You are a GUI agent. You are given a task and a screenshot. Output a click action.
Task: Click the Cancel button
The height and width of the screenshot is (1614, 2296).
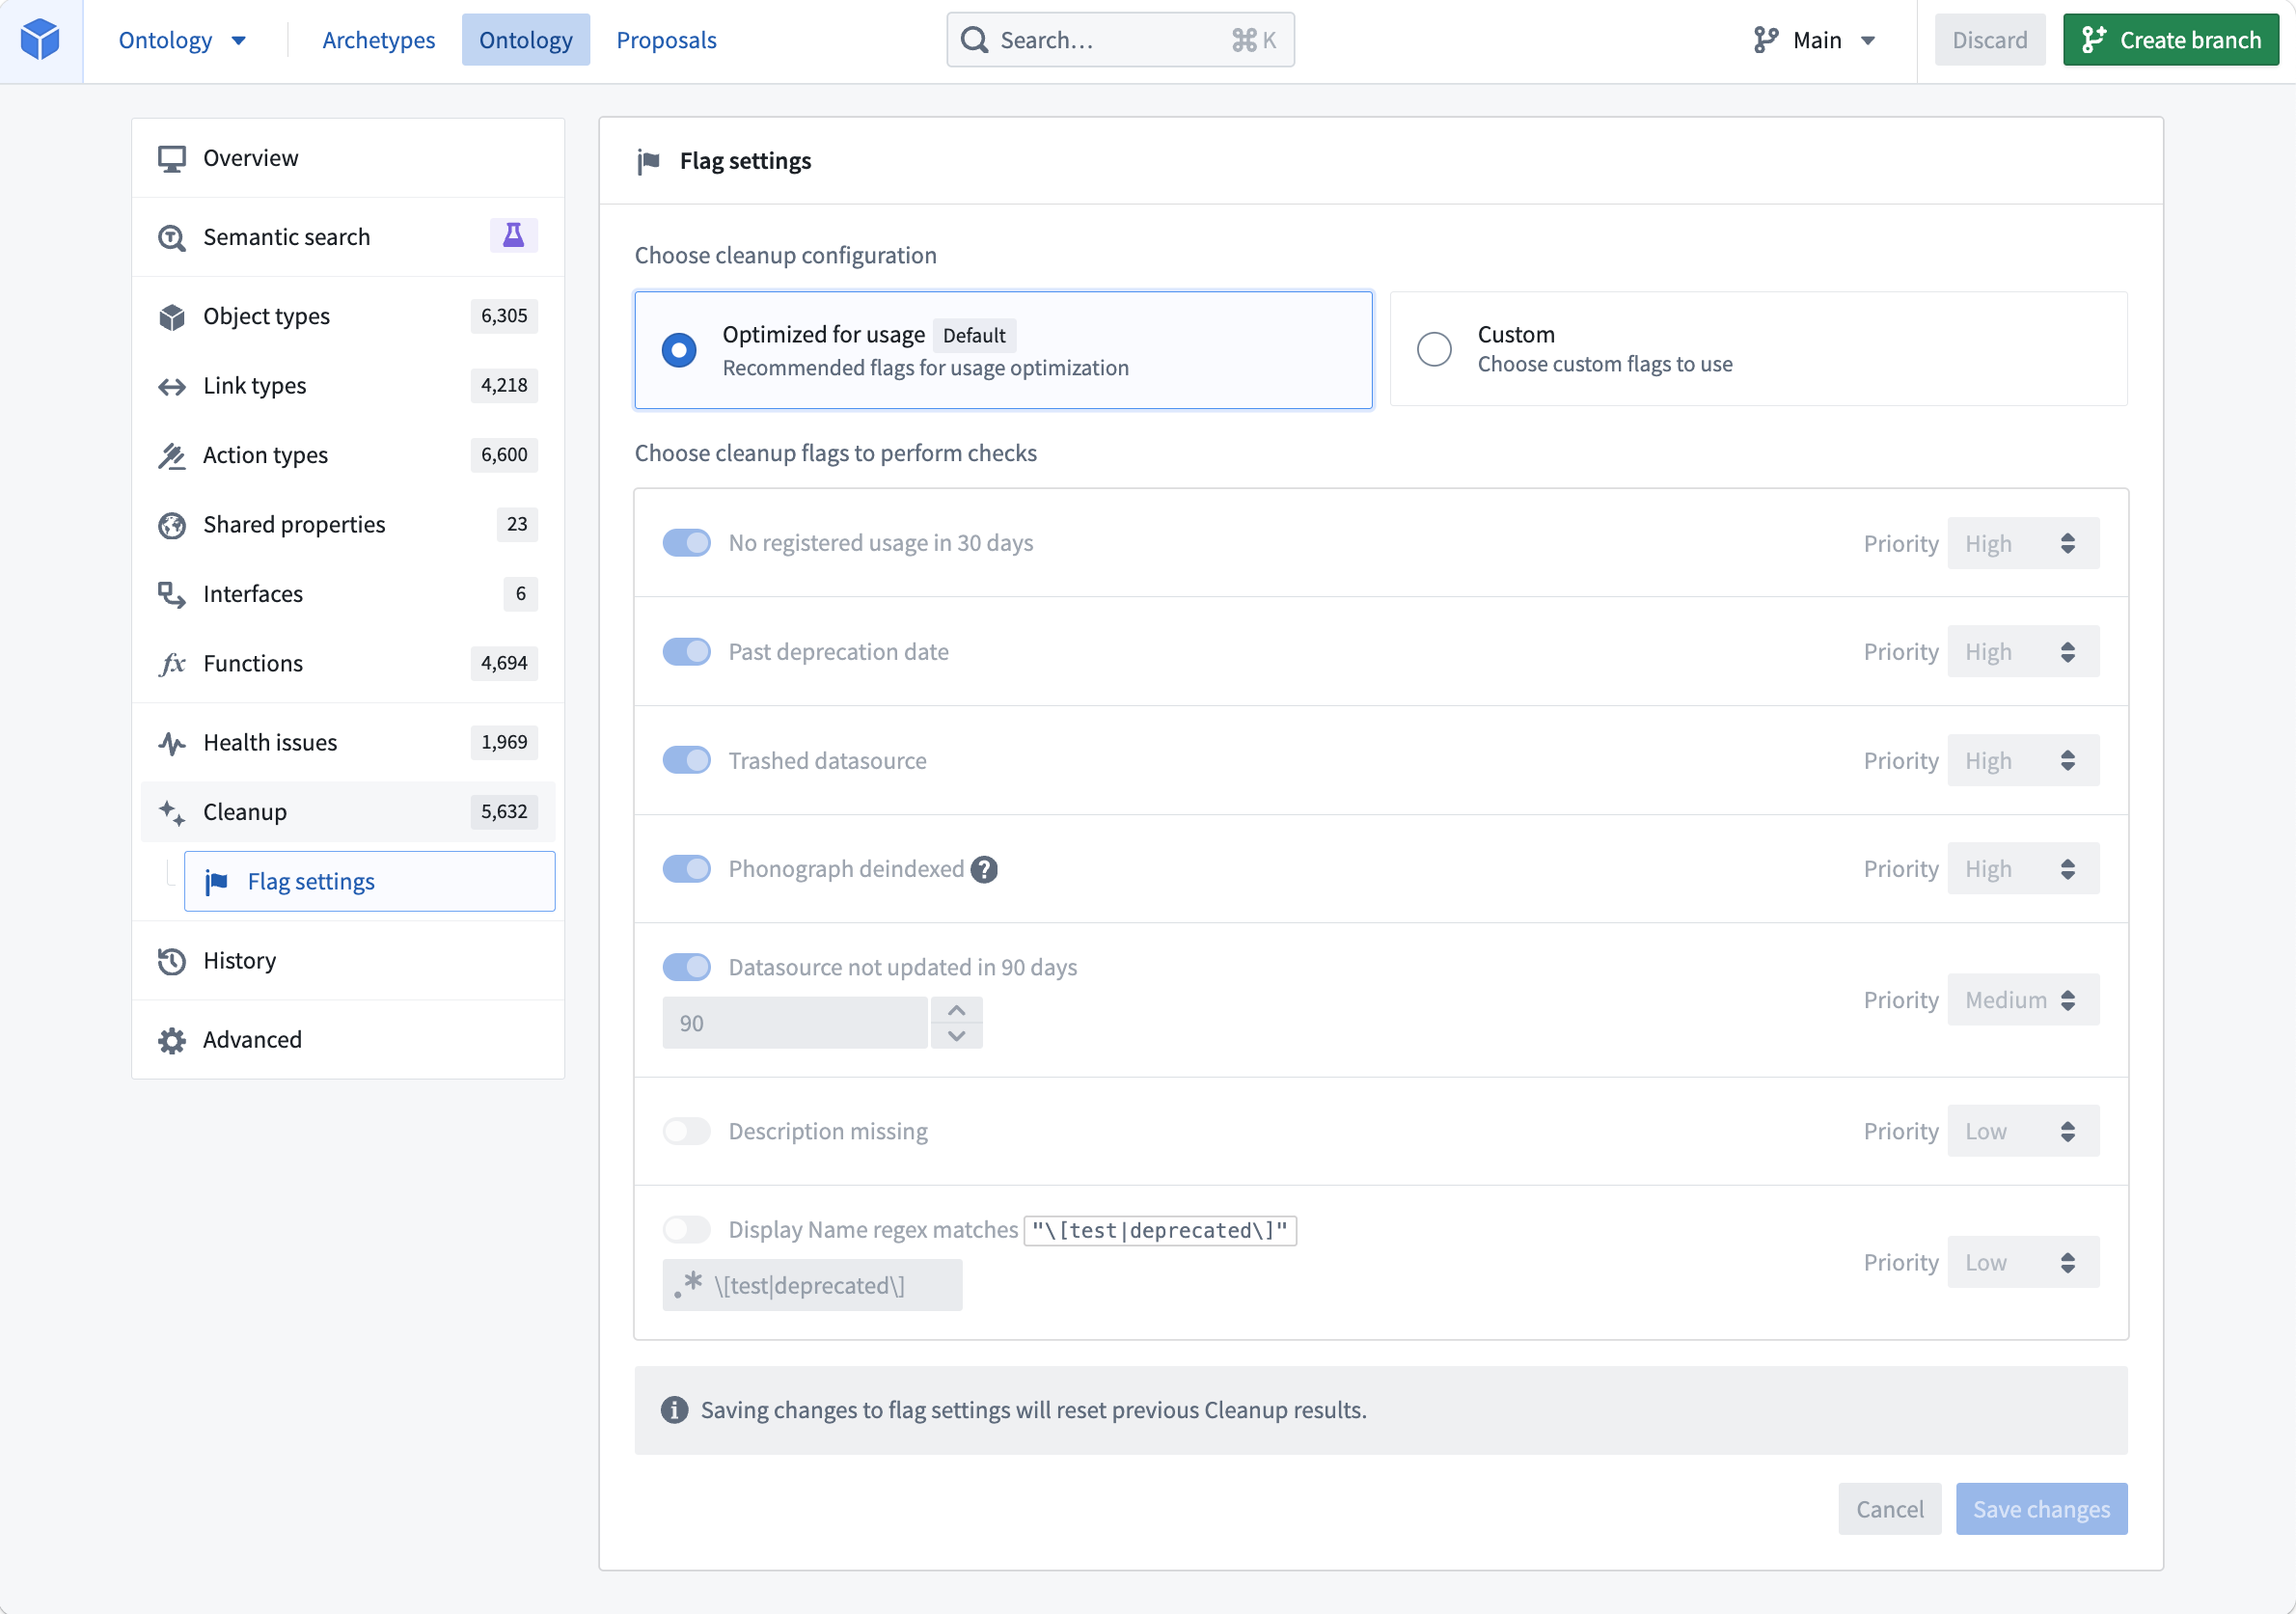(x=1891, y=1508)
